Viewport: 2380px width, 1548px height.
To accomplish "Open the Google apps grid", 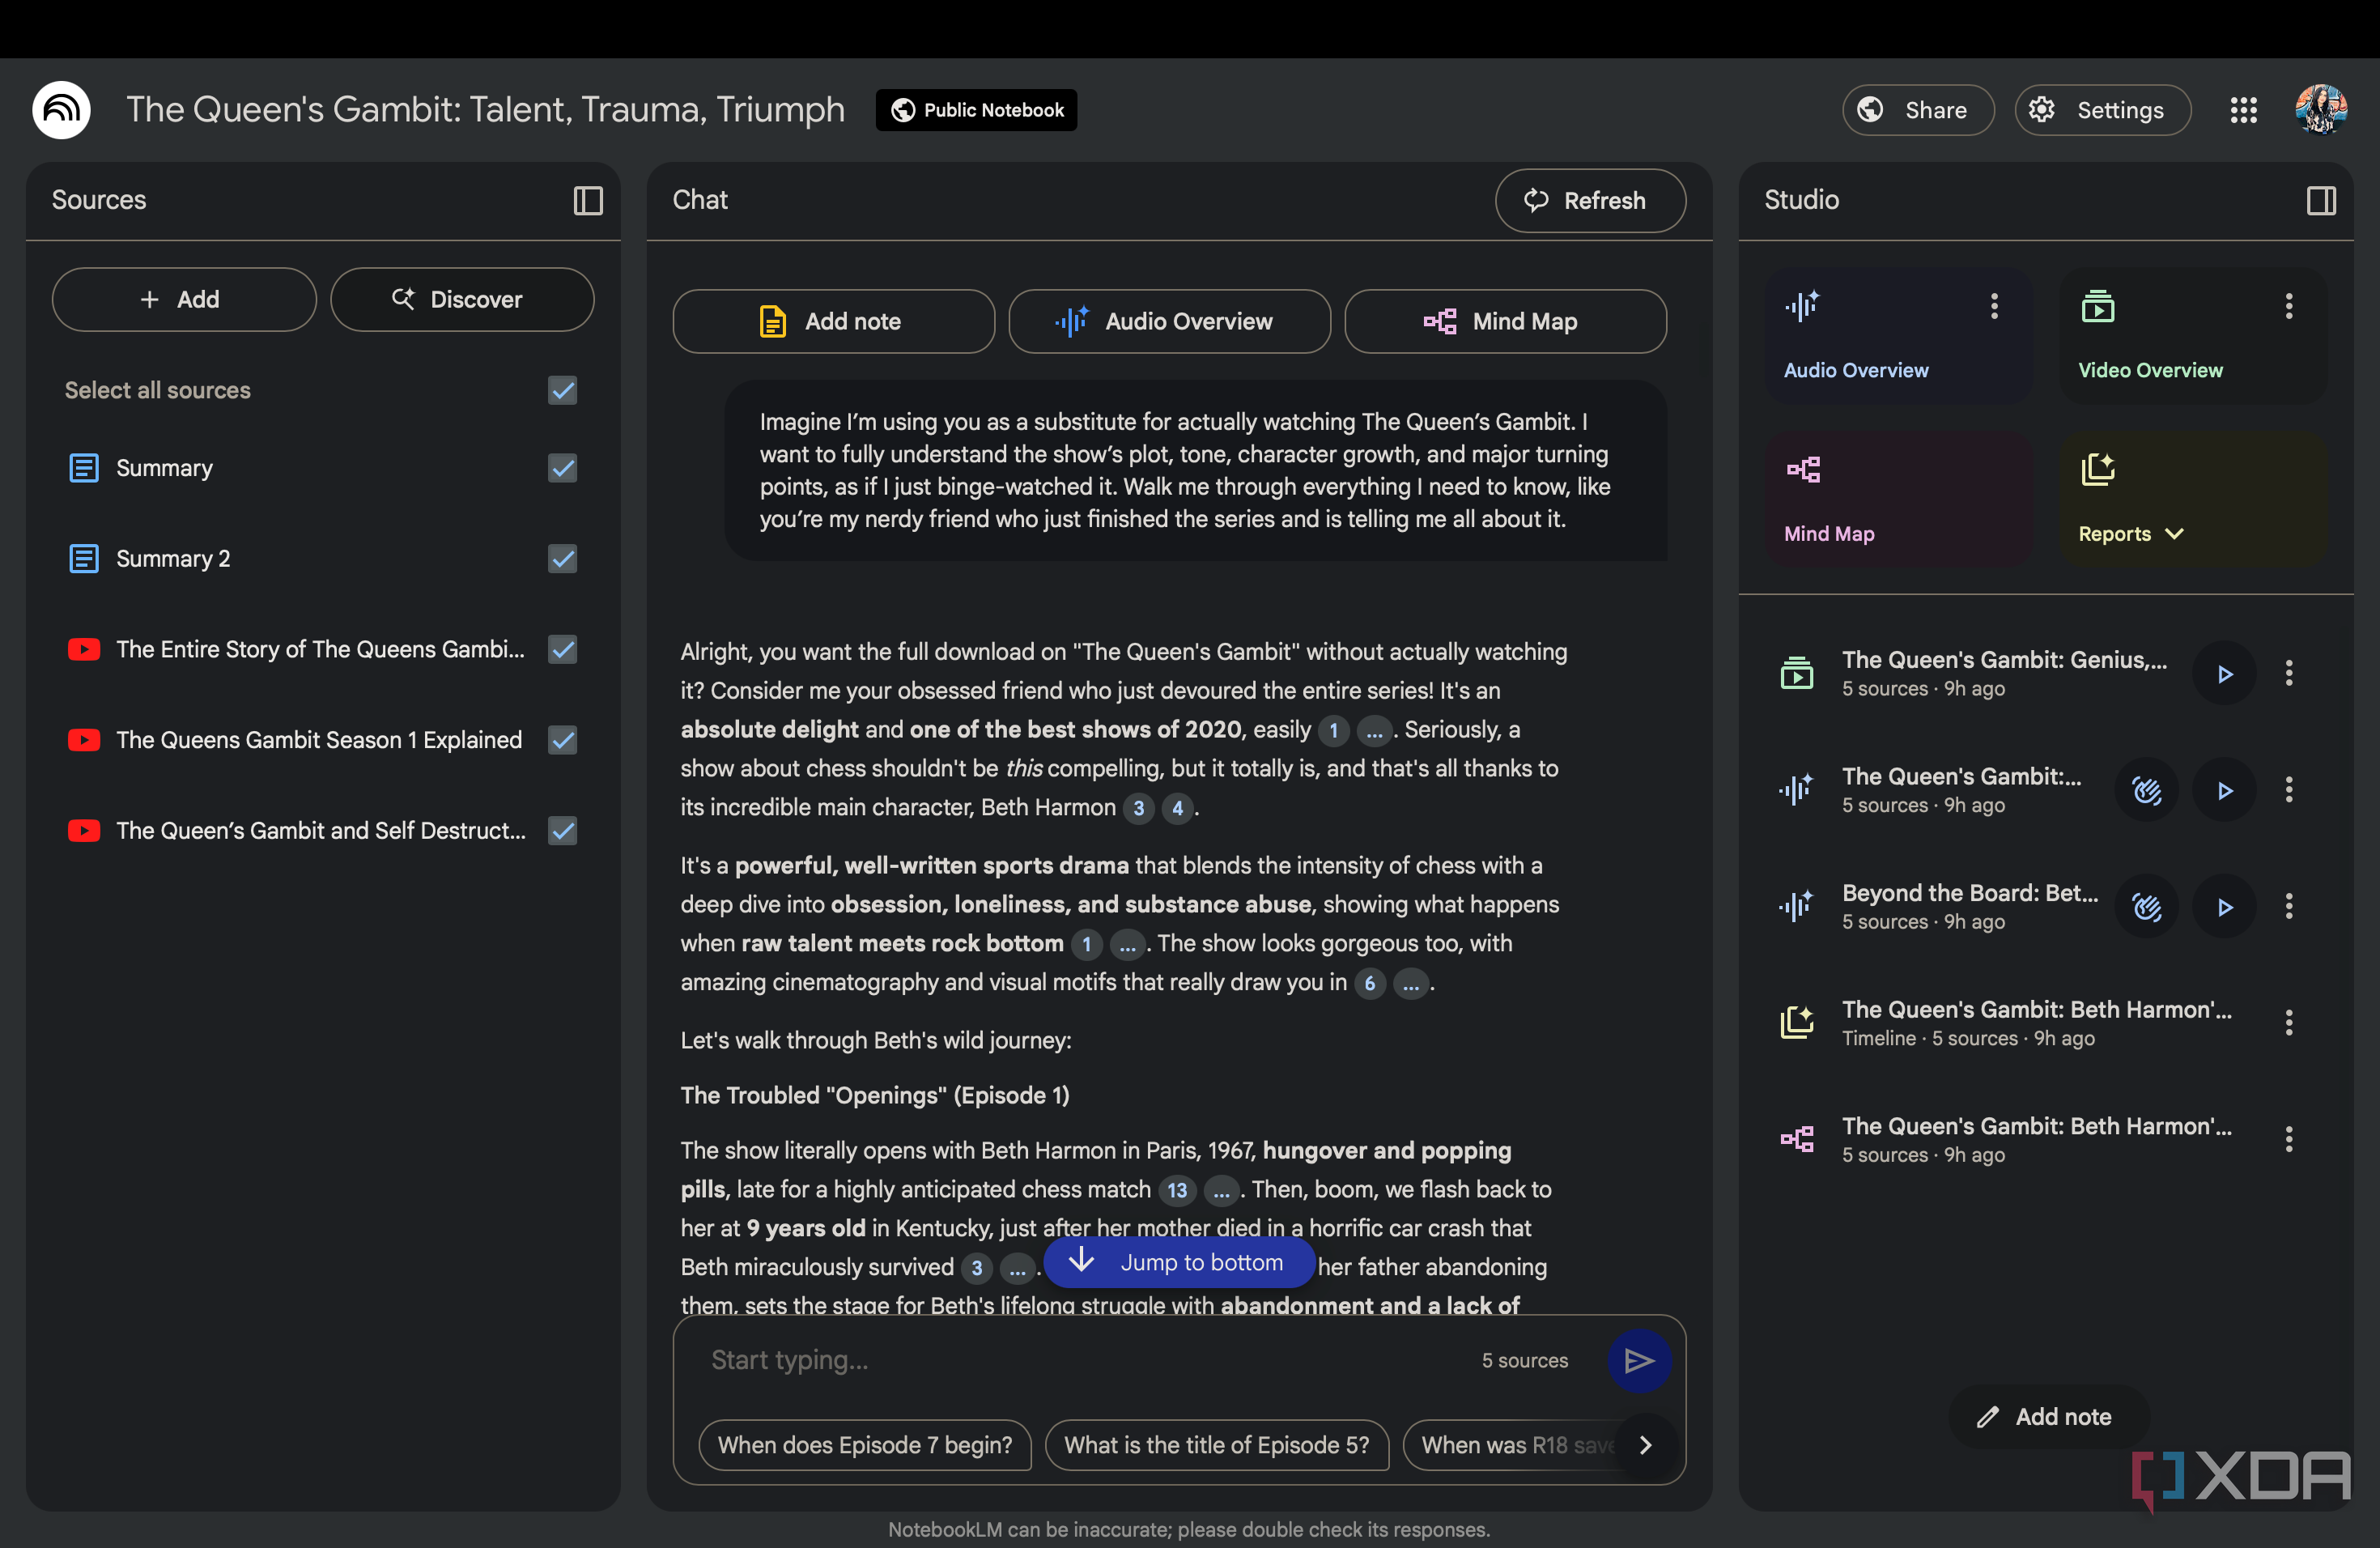I will coord(2244,110).
